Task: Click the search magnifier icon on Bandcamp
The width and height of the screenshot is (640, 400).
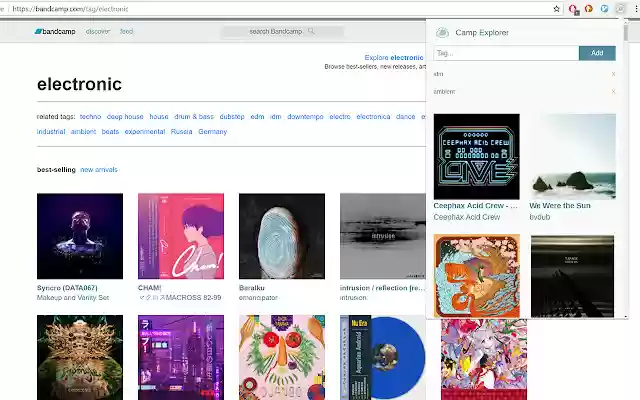Action: click(311, 31)
